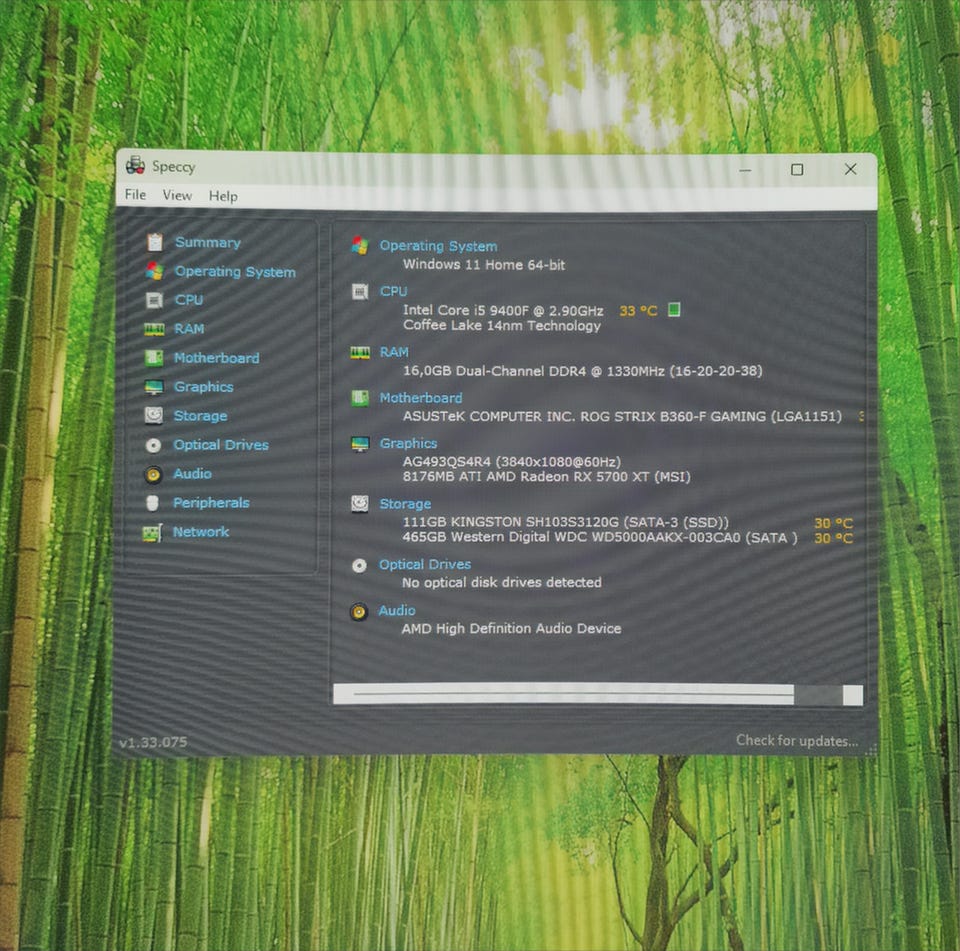The image size is (960, 951).
Task: Click the 111GB KINGSTON SSD entry
Action: (565, 522)
